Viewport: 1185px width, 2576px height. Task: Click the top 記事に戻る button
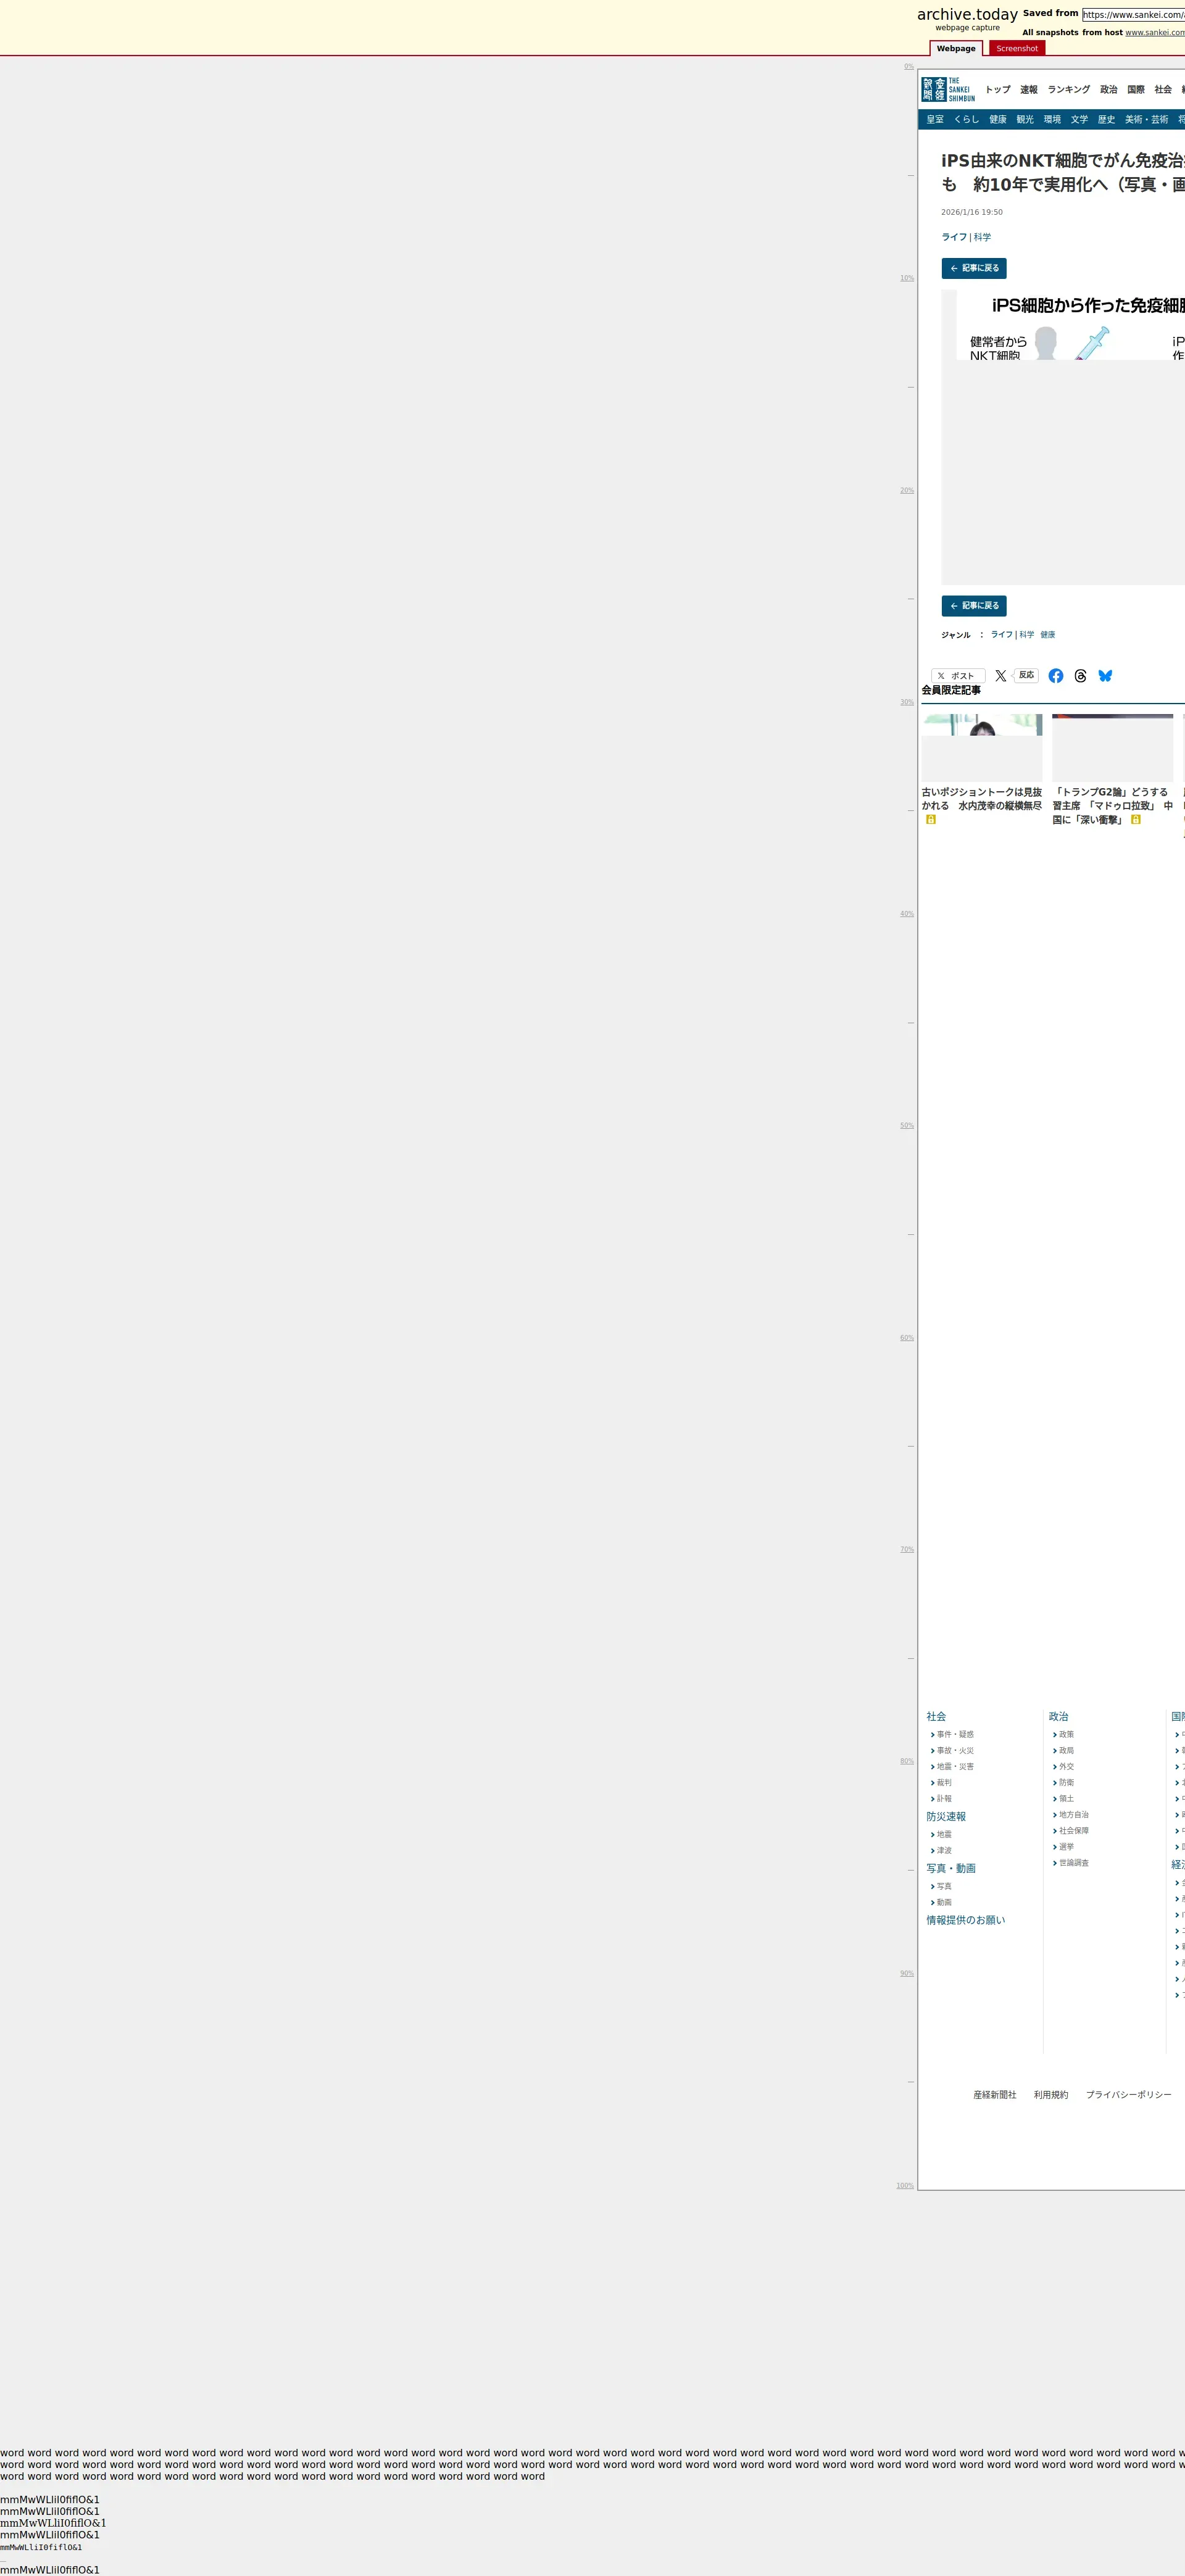tap(973, 268)
